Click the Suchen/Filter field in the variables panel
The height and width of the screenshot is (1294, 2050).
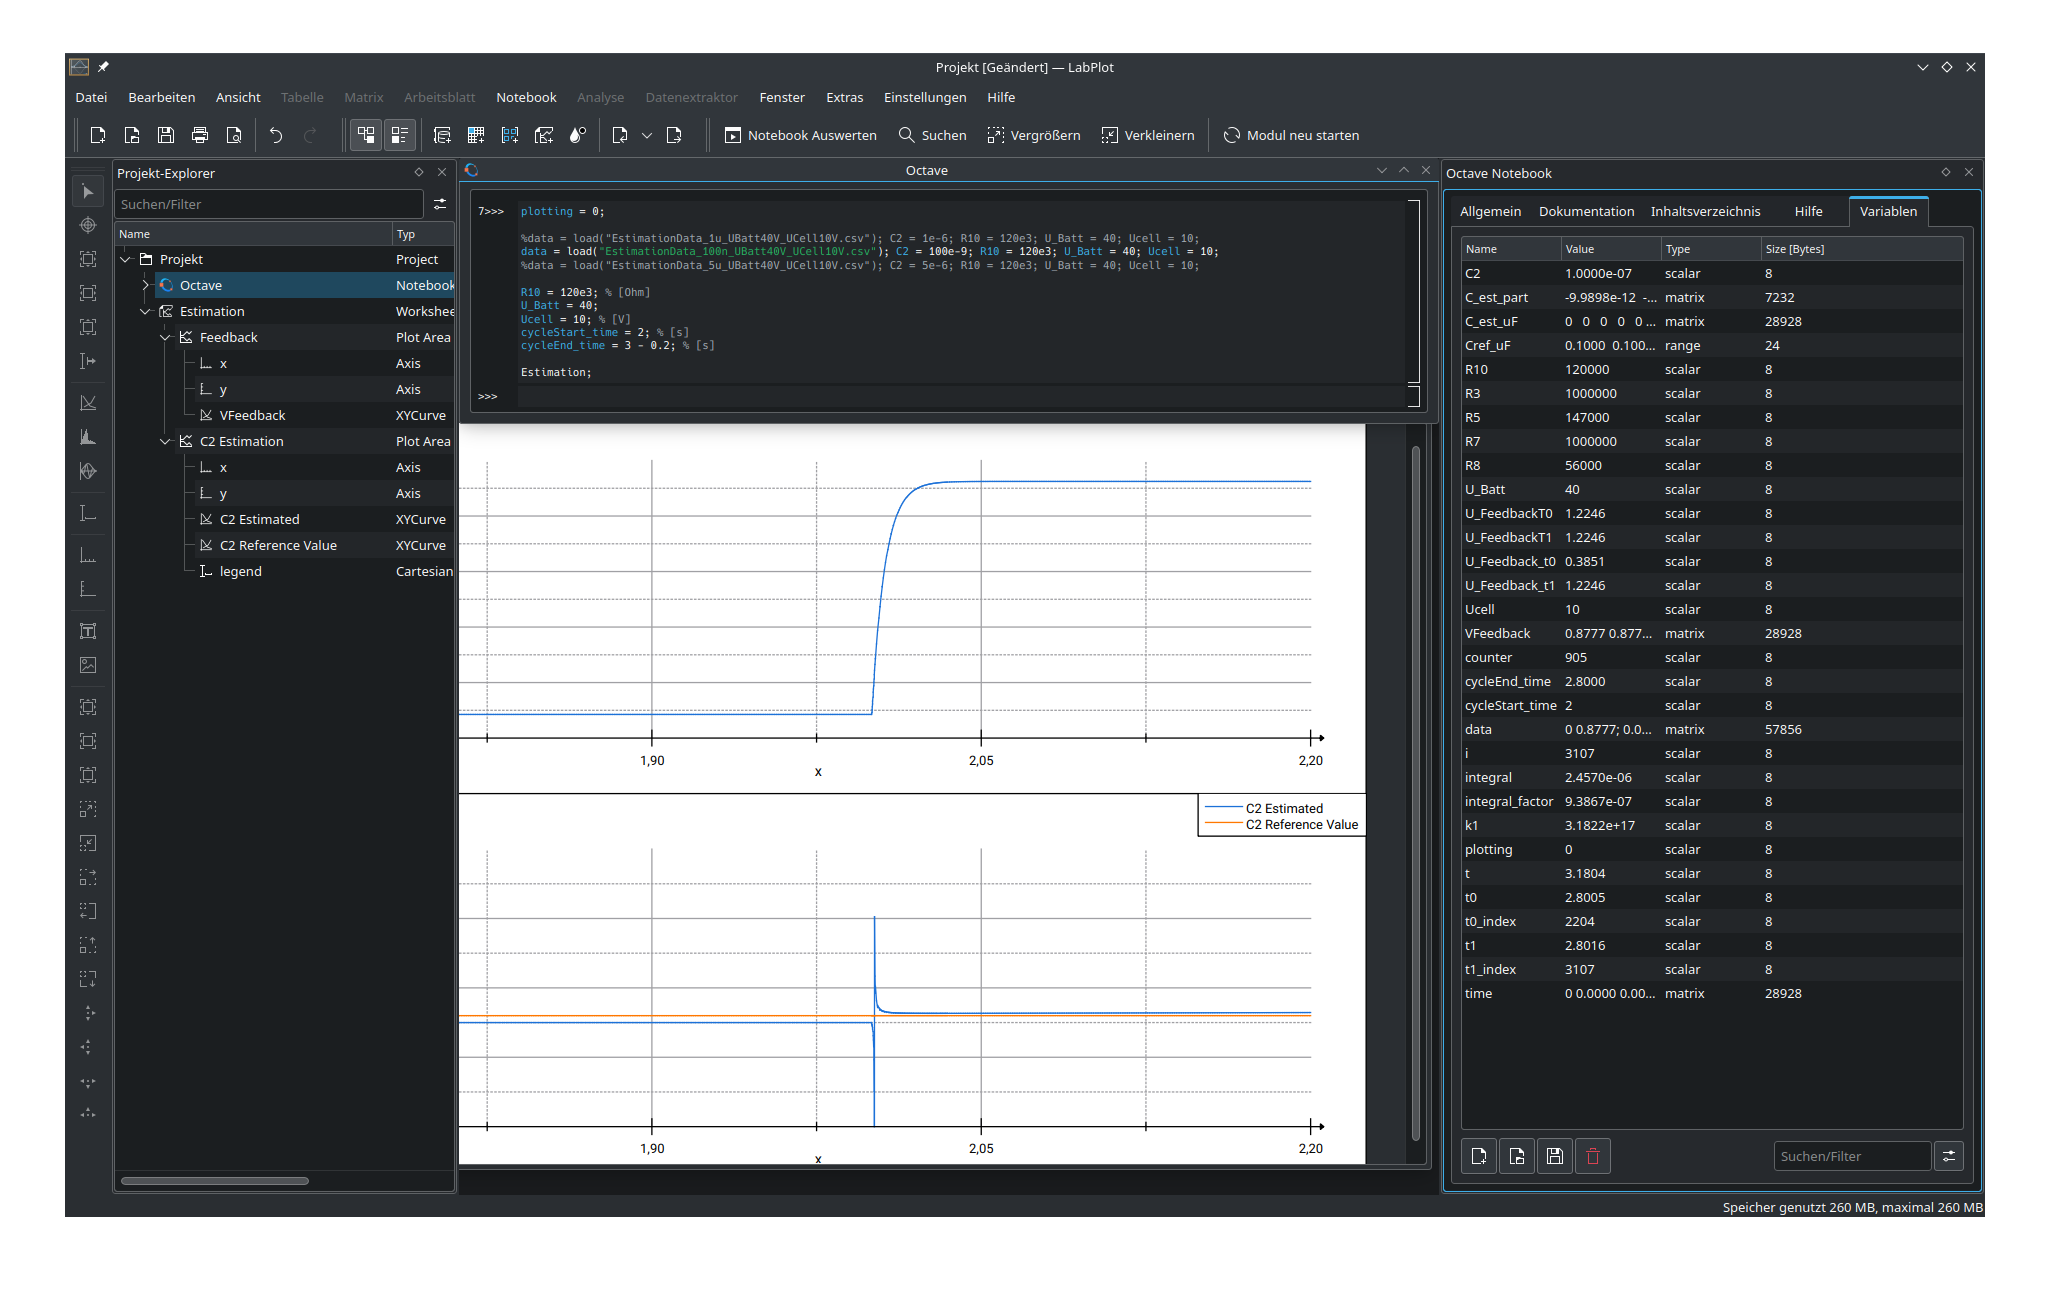[x=1851, y=1156]
